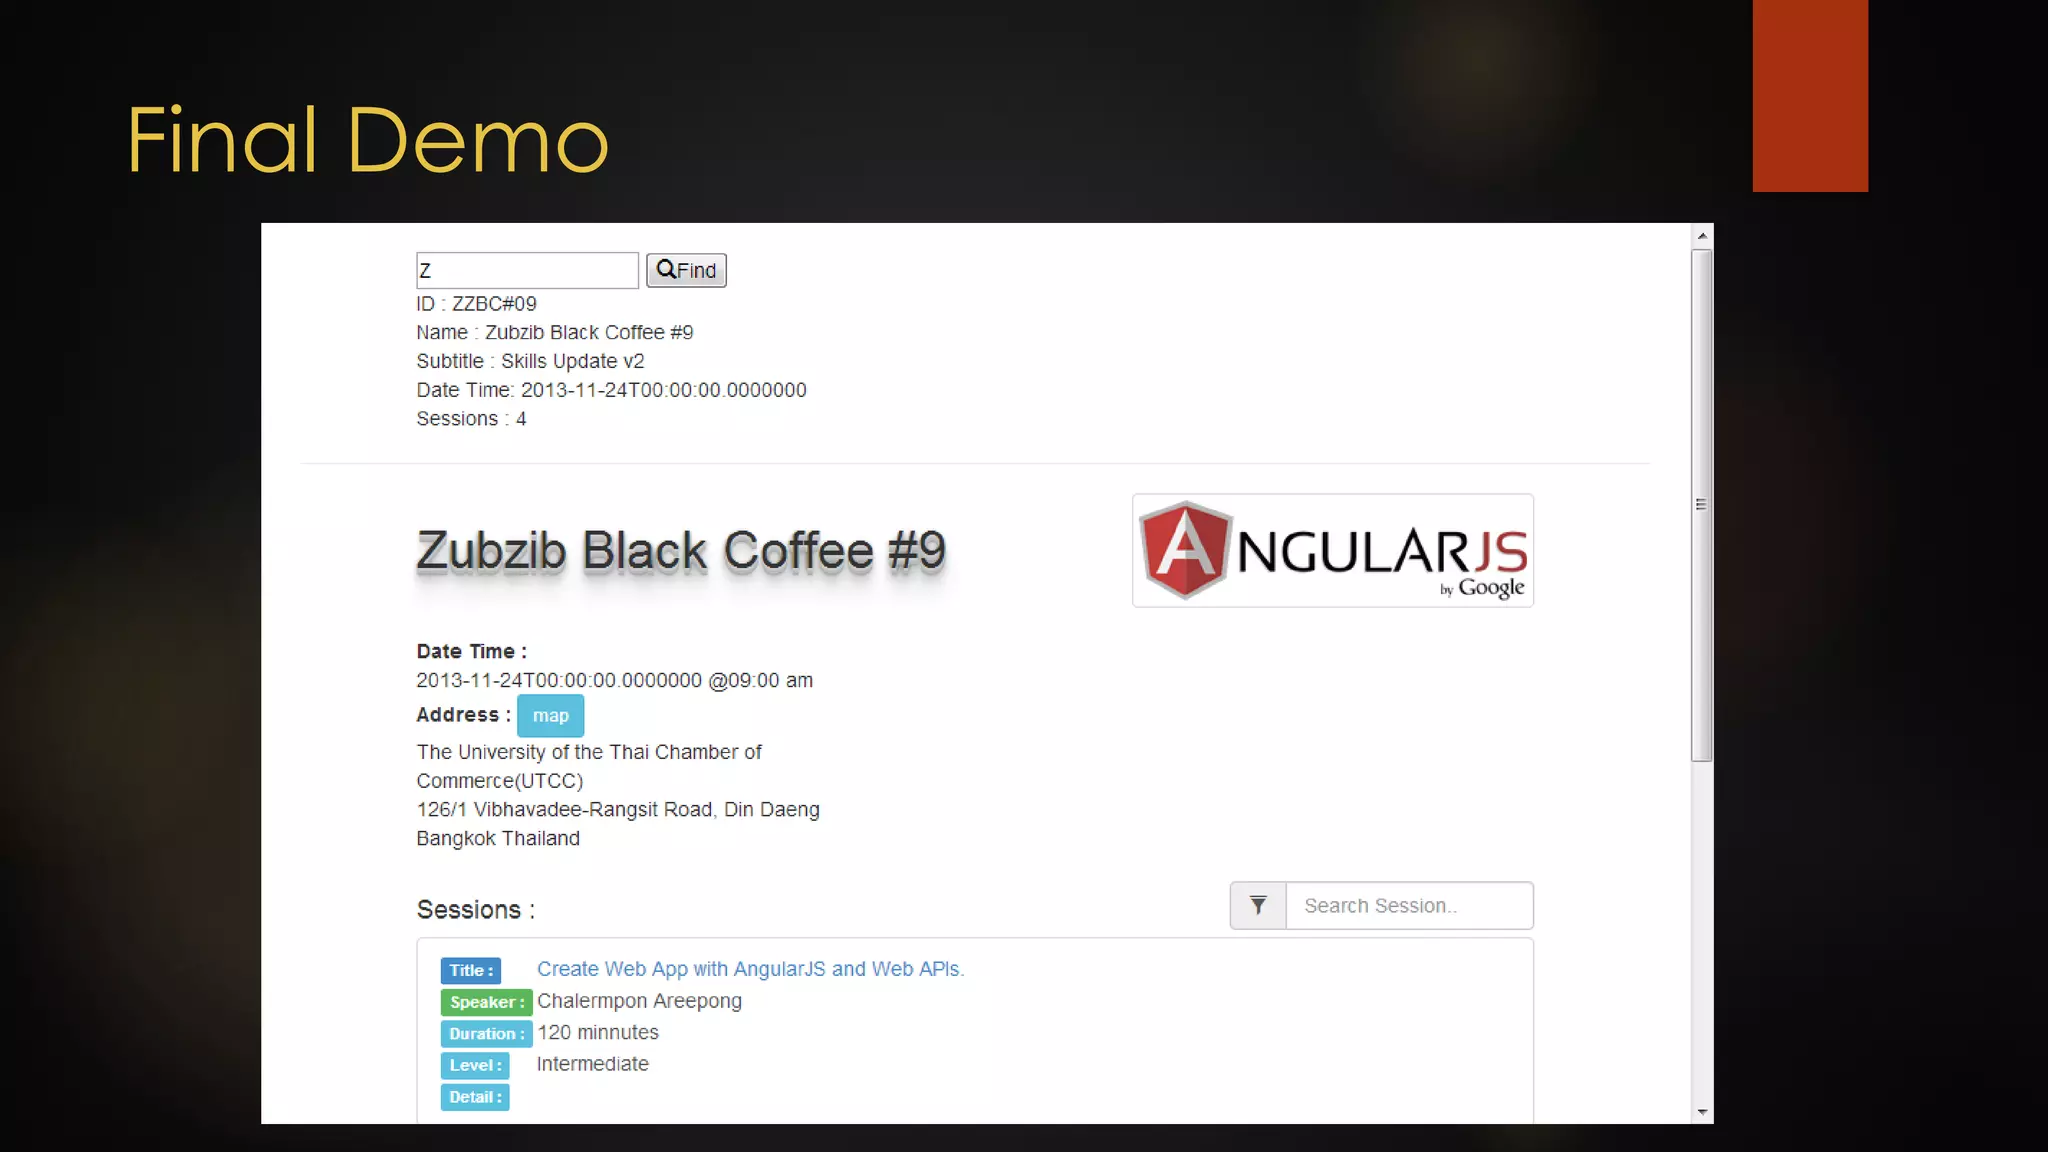Click the ID : ZZBC#09 line
2048x1152 pixels.
(x=476, y=304)
